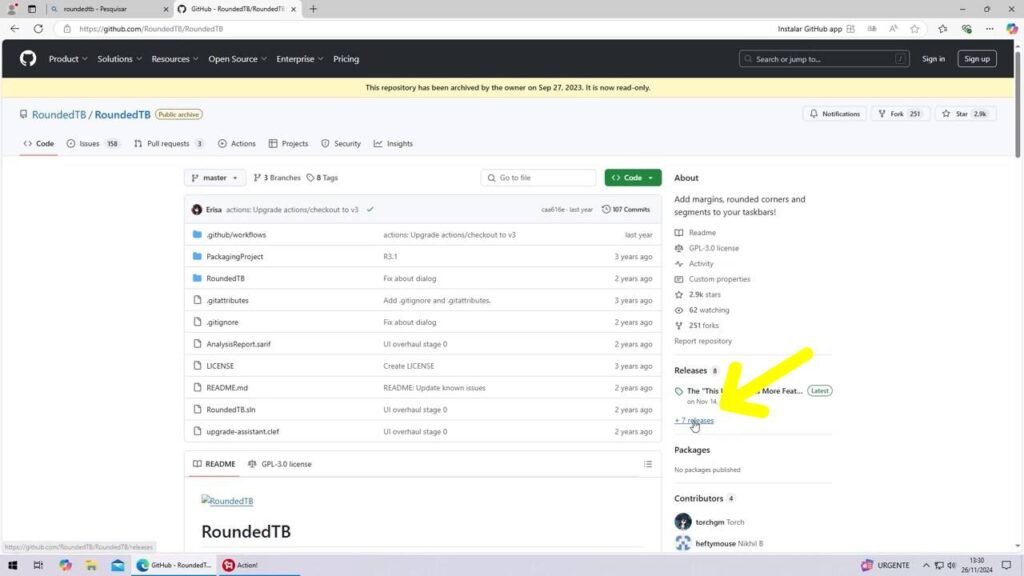The image size is (1024, 576).
Task: Click the README outline list icon
Action: (x=648, y=464)
